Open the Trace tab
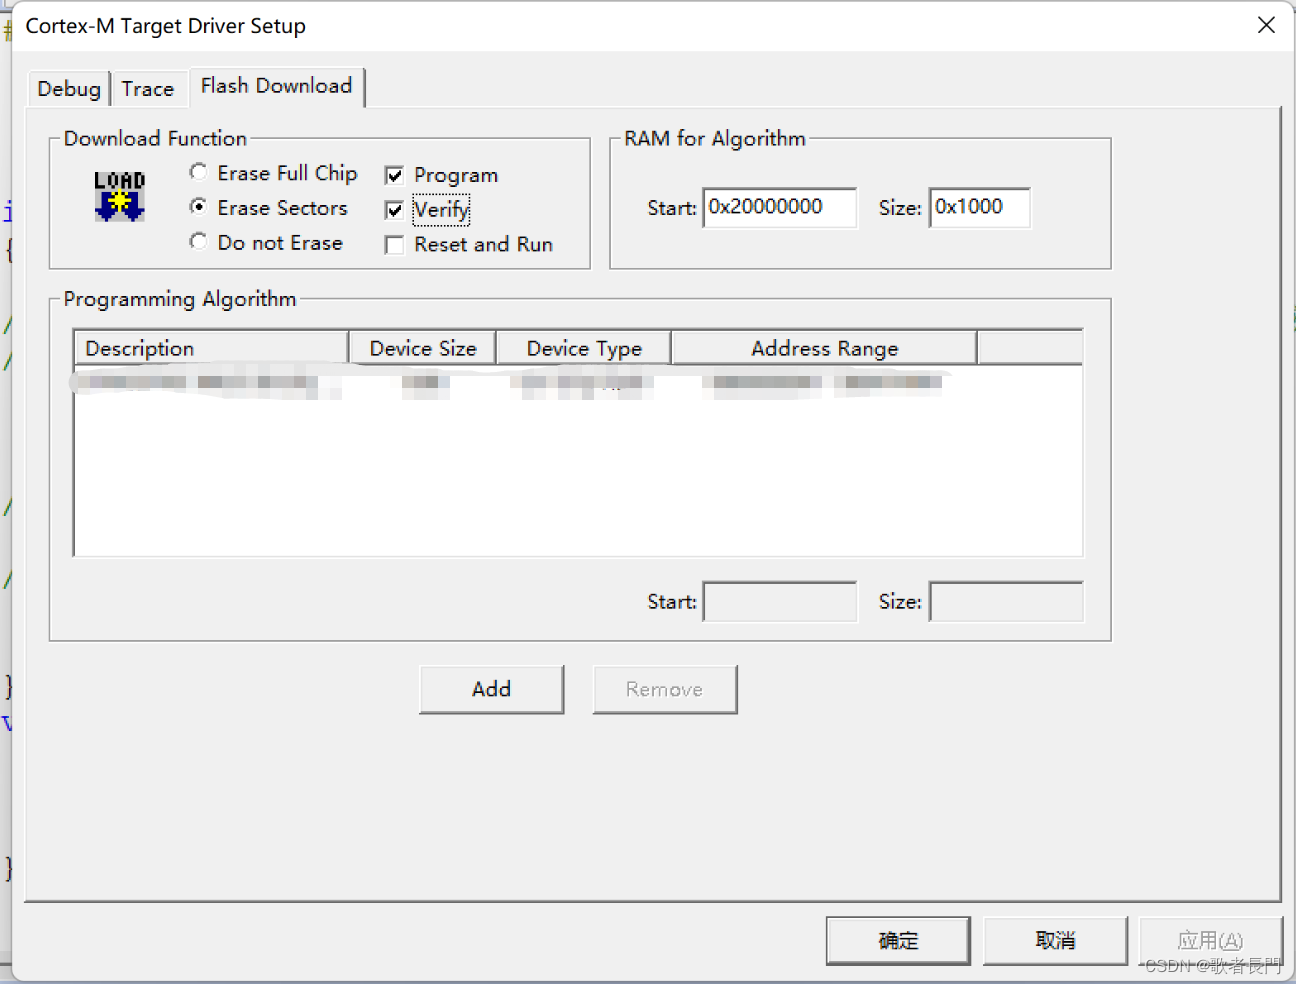1296x984 pixels. point(148,89)
